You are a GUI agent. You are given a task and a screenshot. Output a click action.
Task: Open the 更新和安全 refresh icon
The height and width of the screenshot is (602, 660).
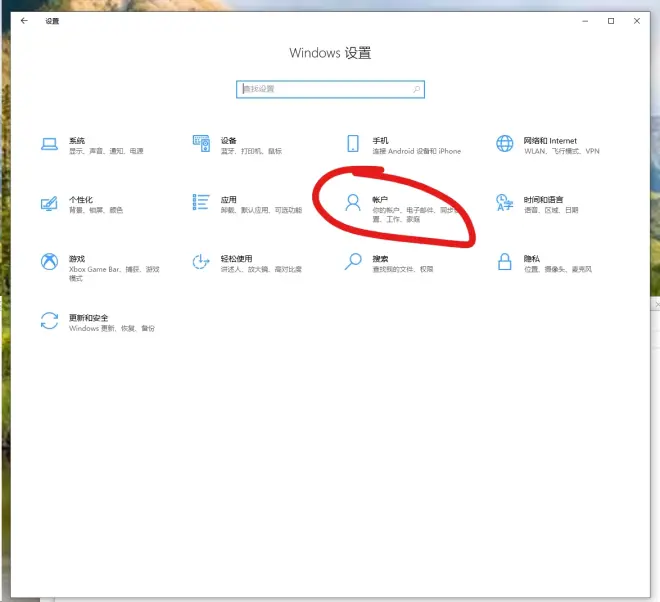[49, 321]
